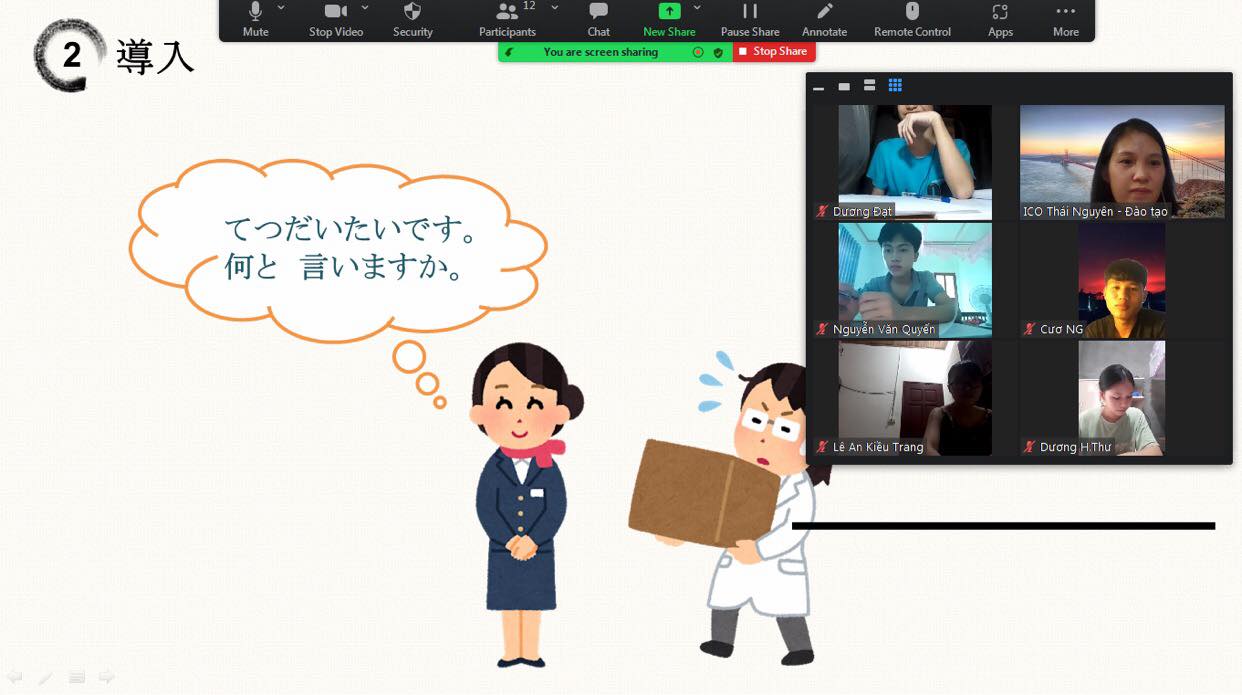
Task: Click Stop Video camera button
Action: point(336,19)
